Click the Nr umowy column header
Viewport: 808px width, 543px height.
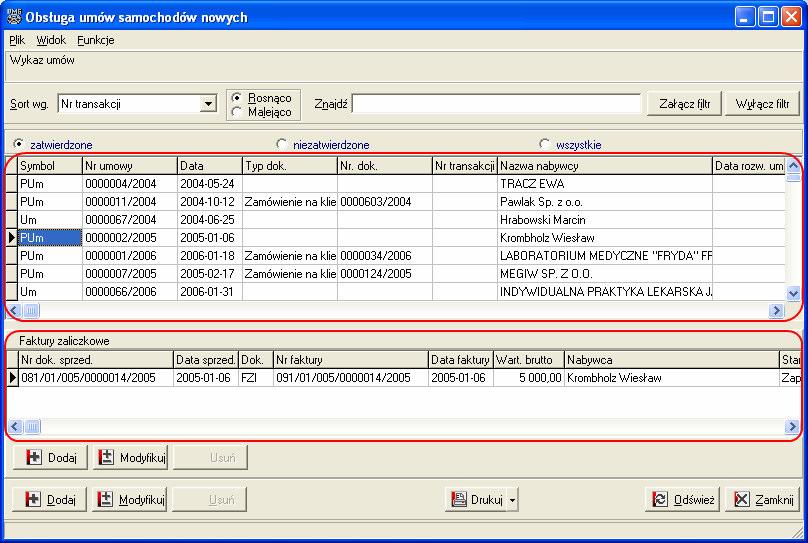point(130,166)
